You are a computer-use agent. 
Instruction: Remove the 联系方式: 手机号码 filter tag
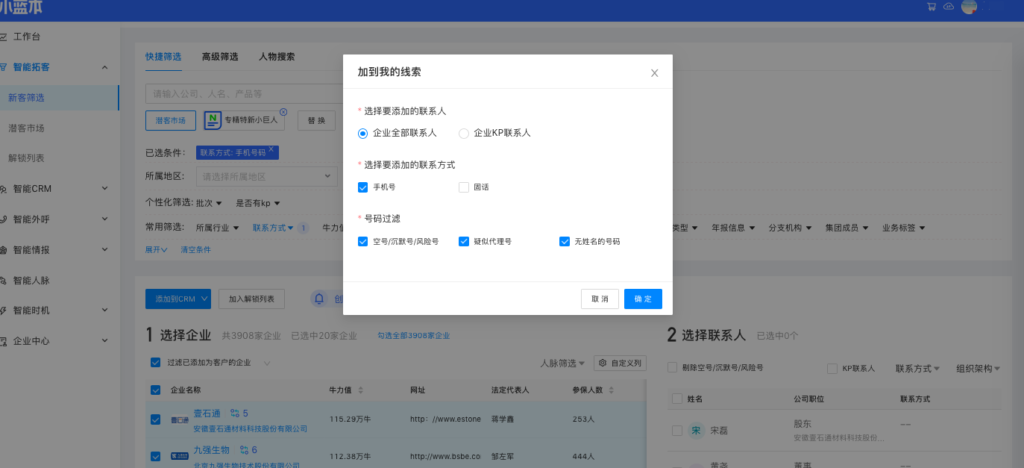[x=271, y=150]
